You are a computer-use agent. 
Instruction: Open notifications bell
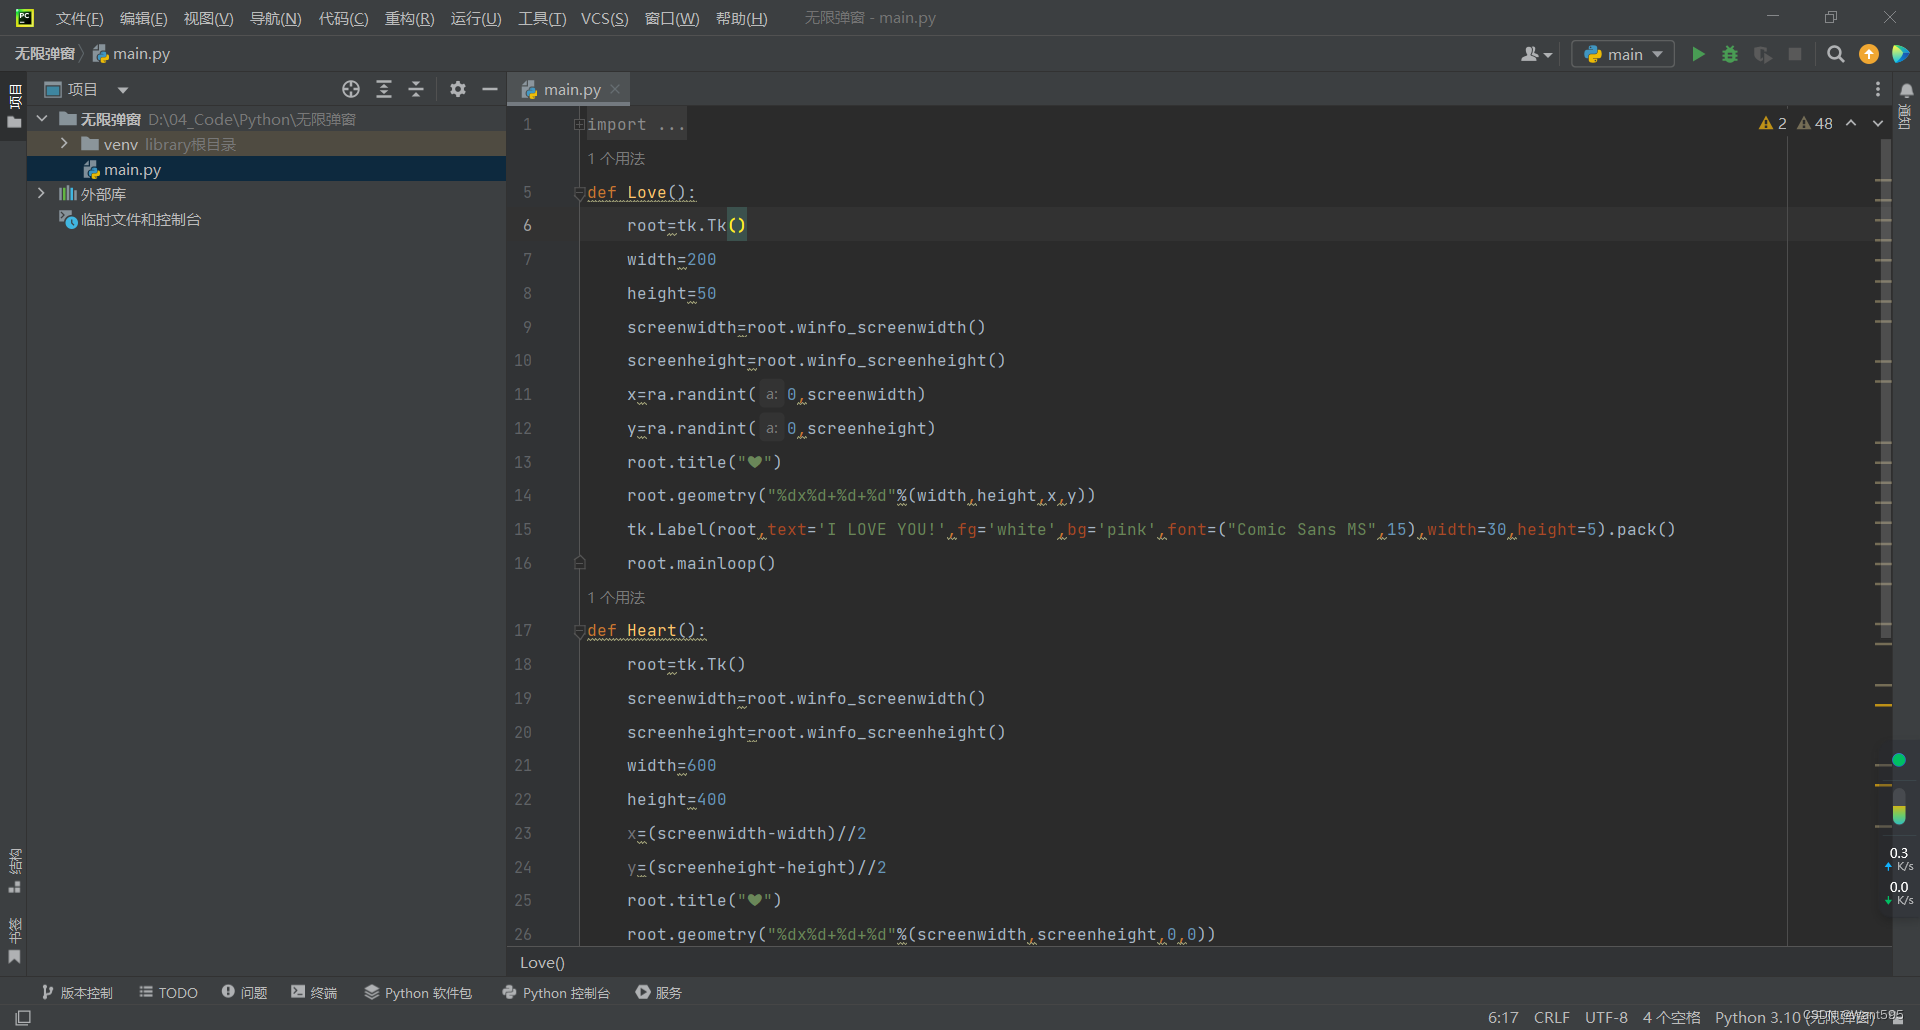(x=1907, y=90)
